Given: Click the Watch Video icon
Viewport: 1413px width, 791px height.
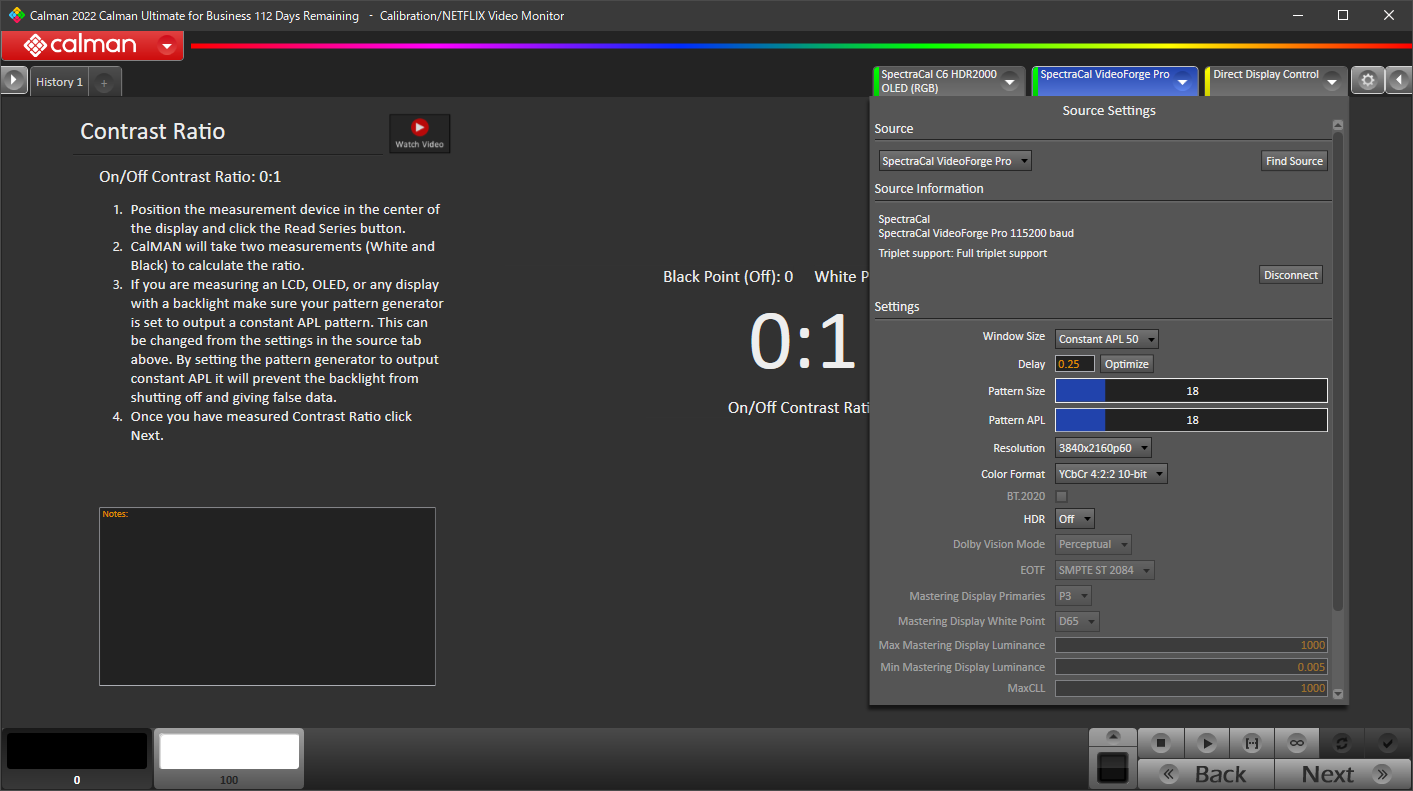Looking at the screenshot, I should pyautogui.click(x=420, y=133).
